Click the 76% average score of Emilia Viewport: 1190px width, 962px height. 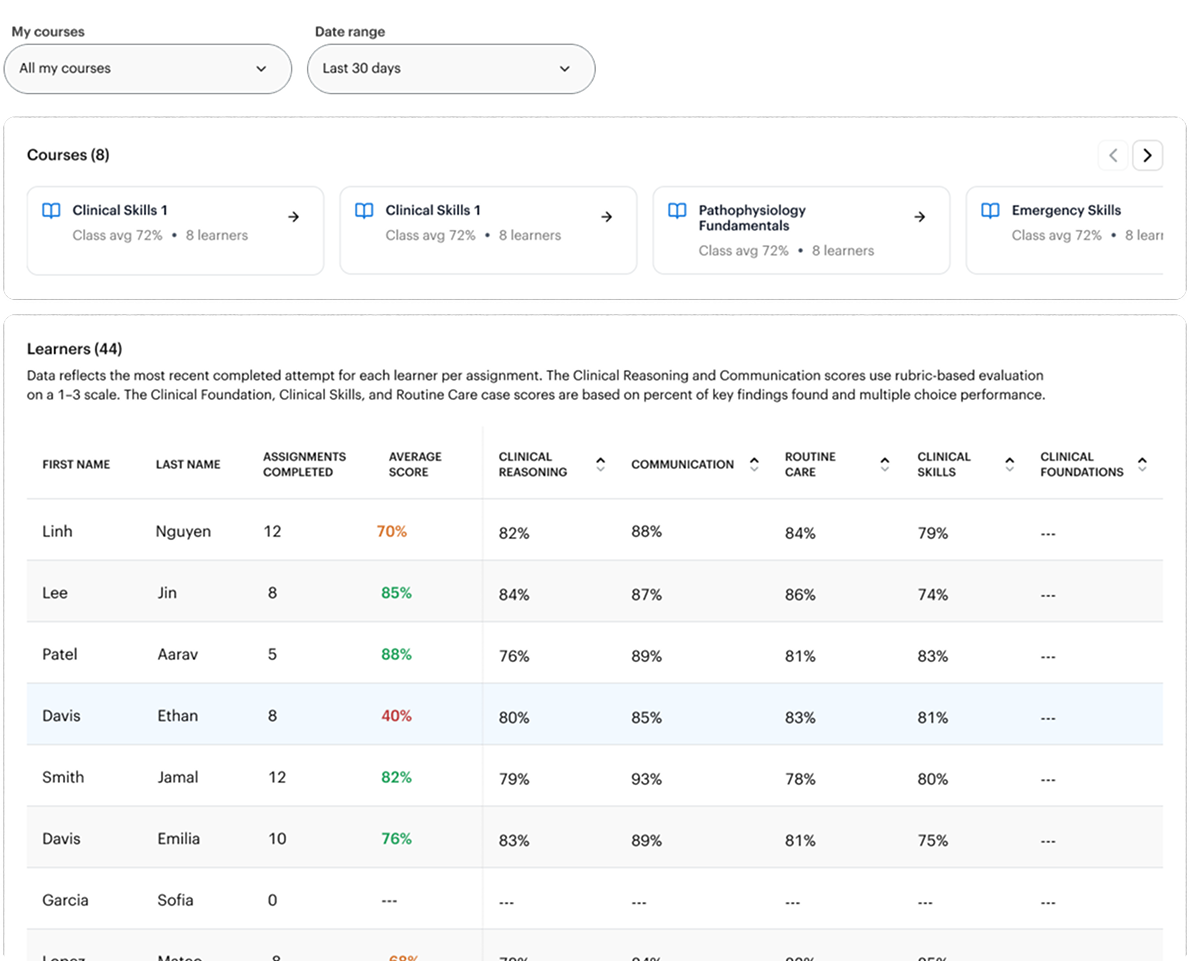[x=396, y=838]
